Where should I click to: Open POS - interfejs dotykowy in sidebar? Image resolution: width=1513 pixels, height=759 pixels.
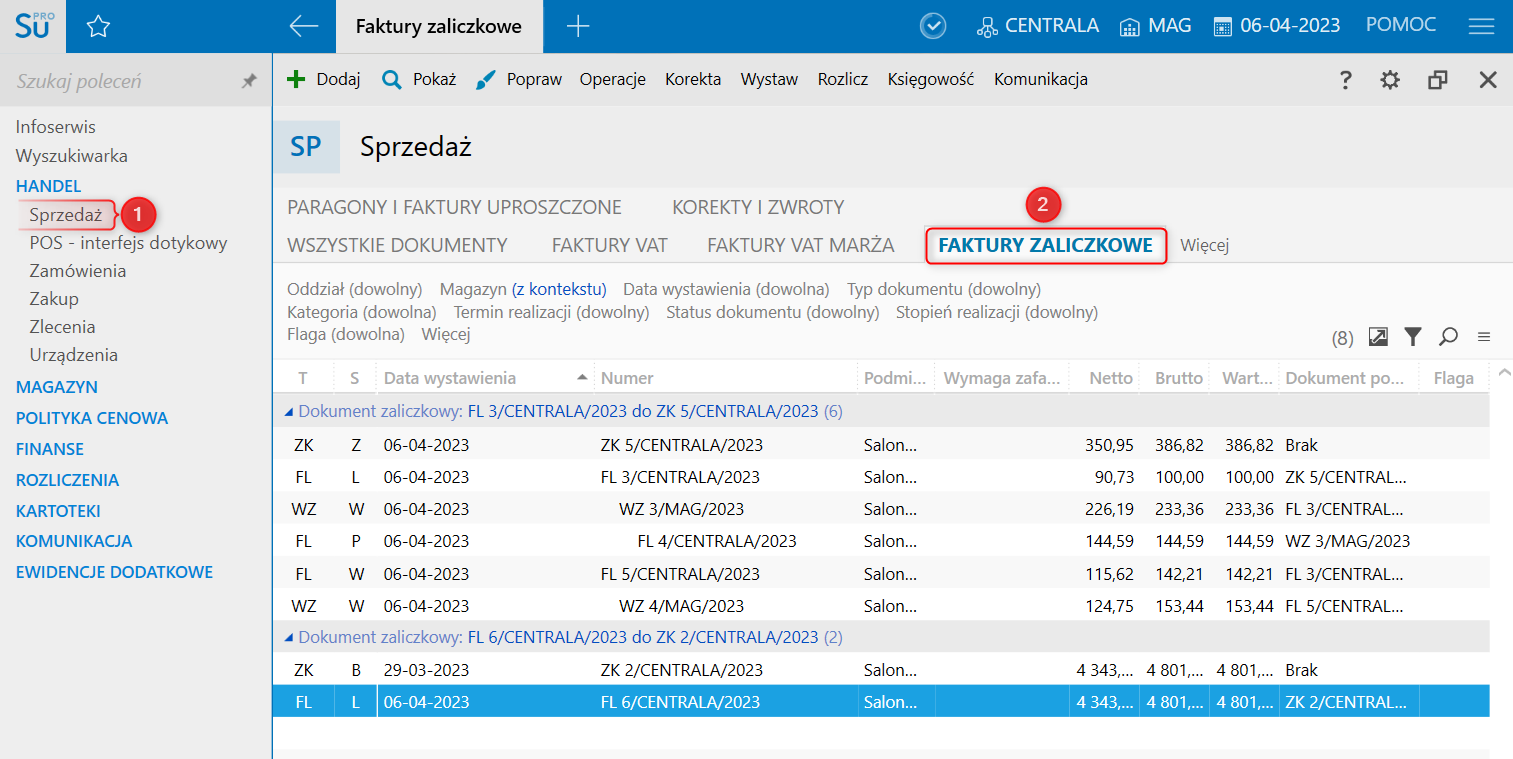click(x=128, y=243)
